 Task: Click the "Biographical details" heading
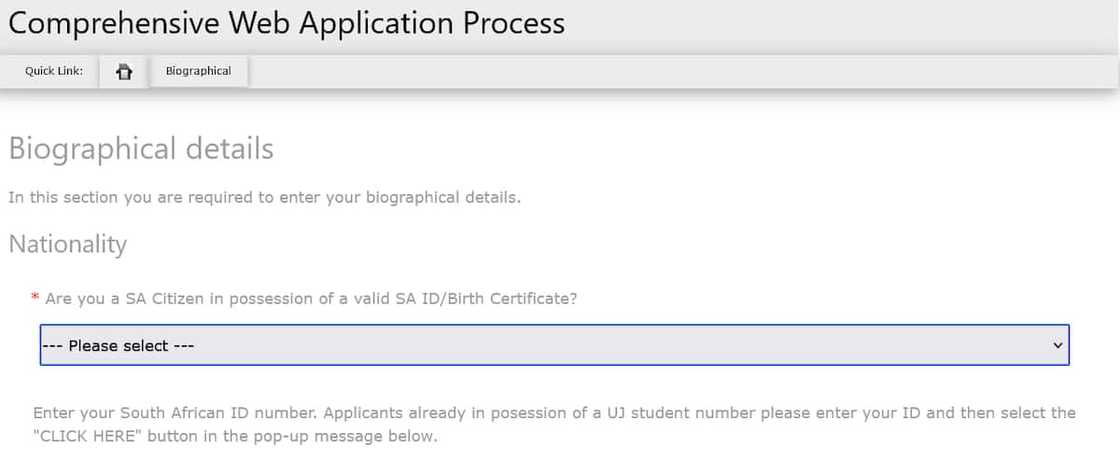[141, 149]
